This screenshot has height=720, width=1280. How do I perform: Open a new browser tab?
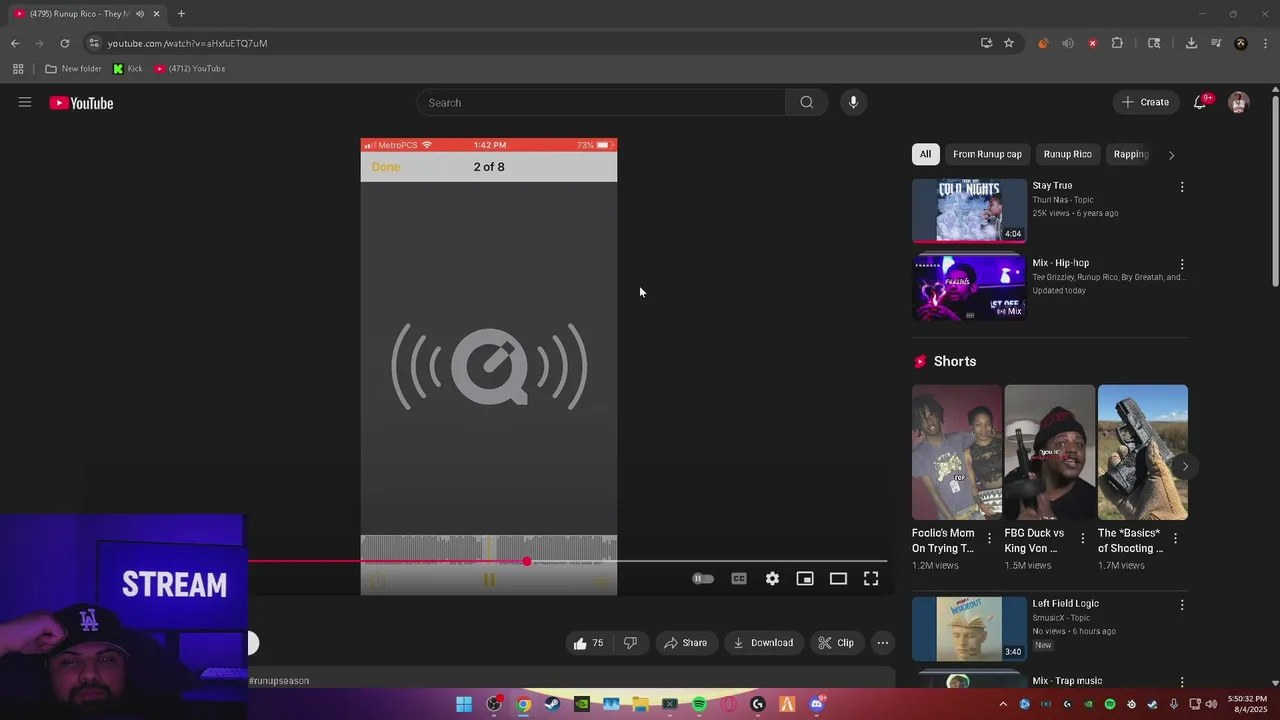pyautogui.click(x=181, y=14)
